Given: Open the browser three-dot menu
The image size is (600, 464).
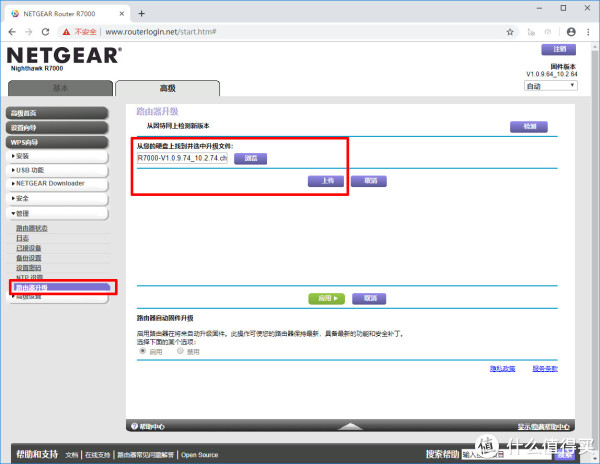Looking at the screenshot, I should coord(588,32).
